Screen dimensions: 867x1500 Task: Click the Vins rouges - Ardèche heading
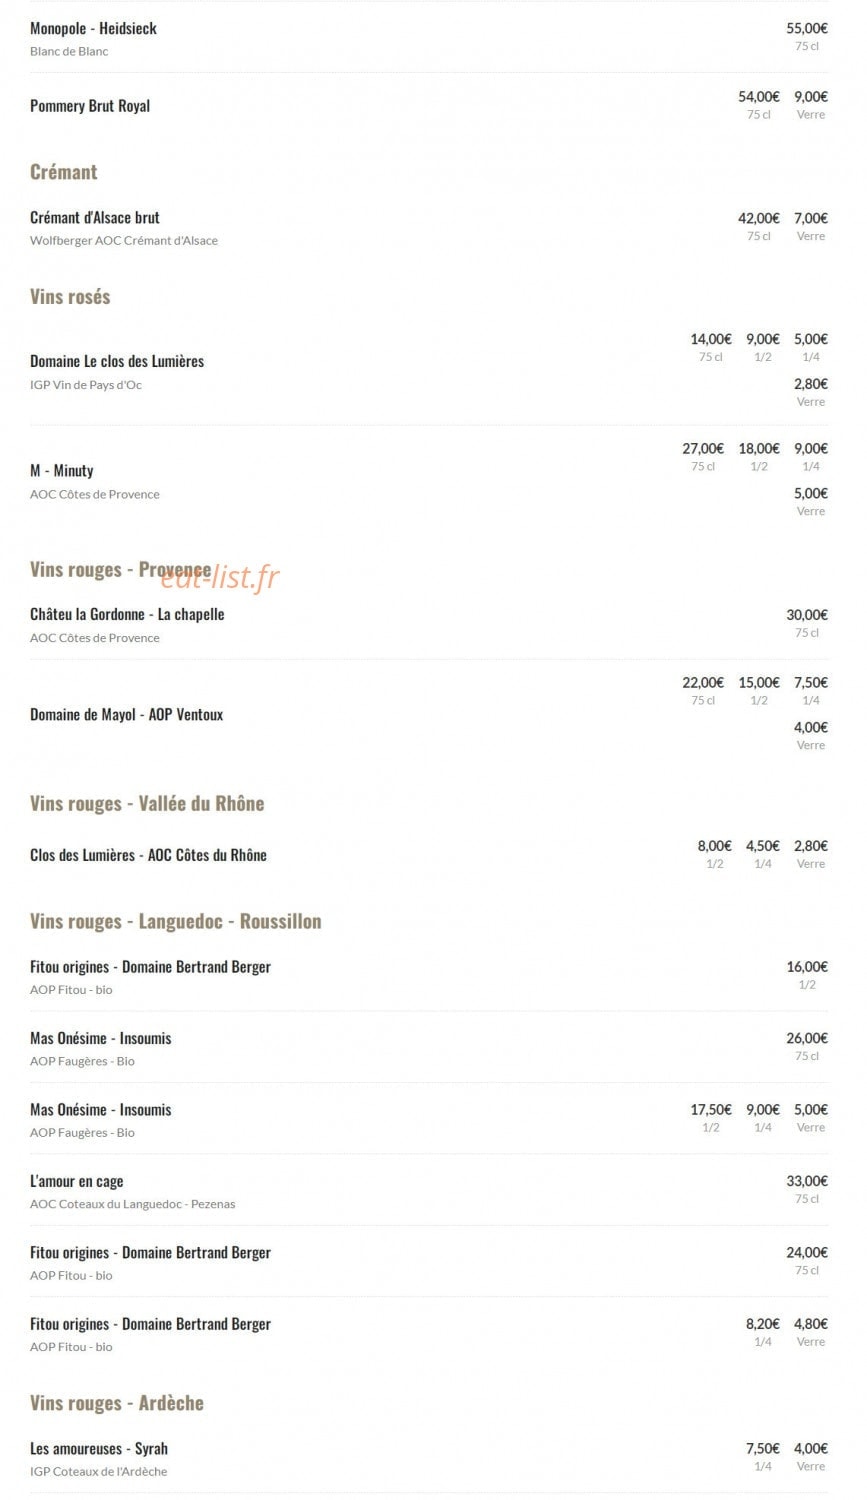click(x=117, y=1404)
